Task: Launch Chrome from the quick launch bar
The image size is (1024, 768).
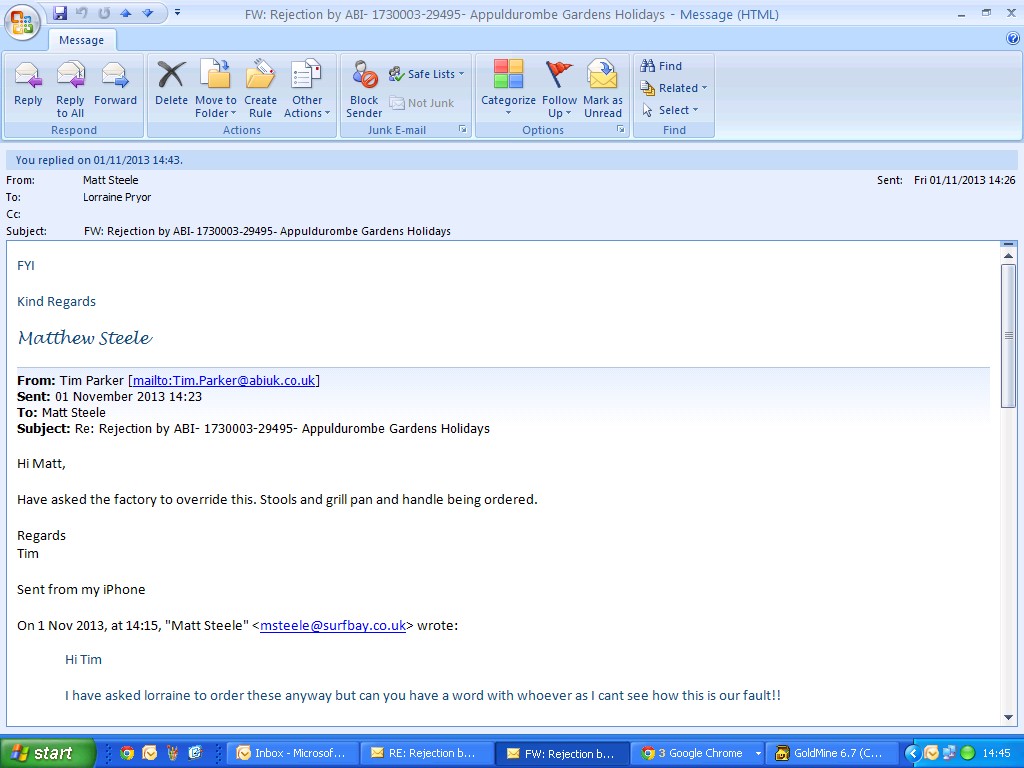Action: [127, 754]
